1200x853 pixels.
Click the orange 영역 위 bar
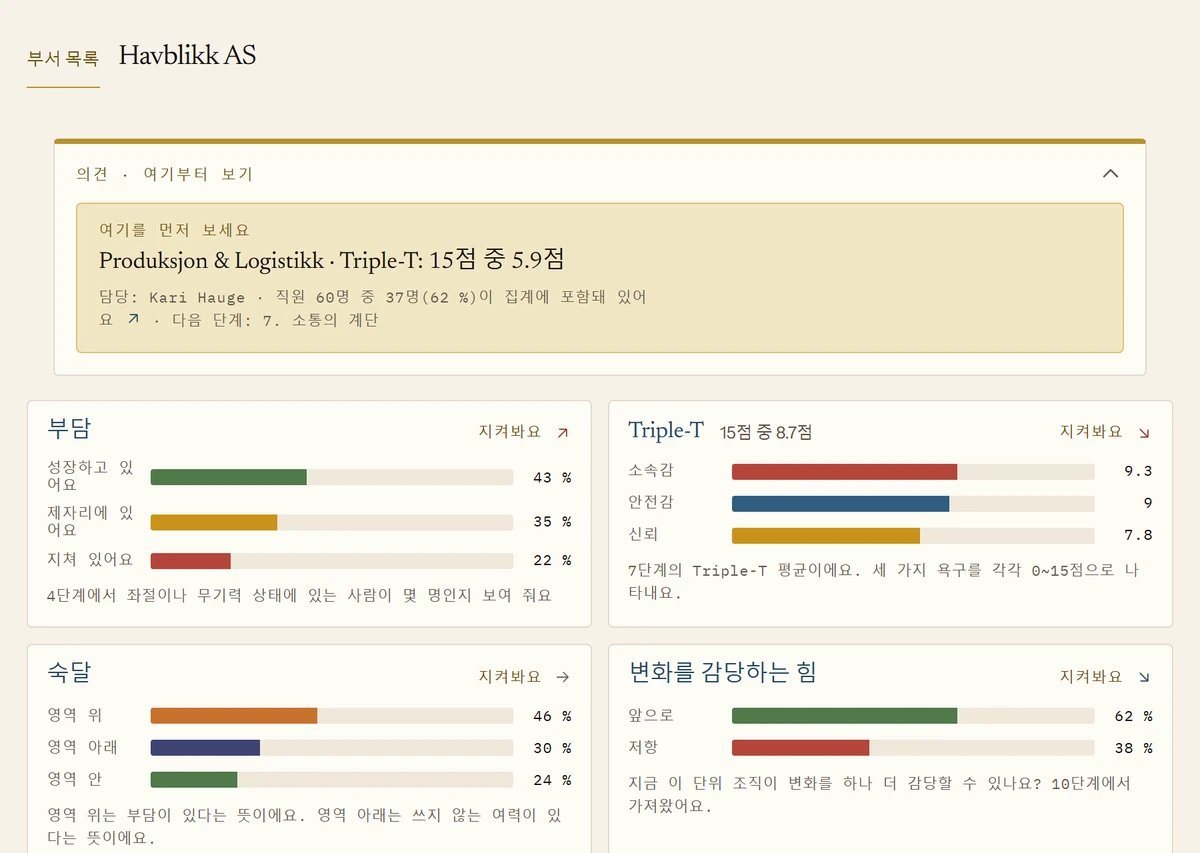234,716
